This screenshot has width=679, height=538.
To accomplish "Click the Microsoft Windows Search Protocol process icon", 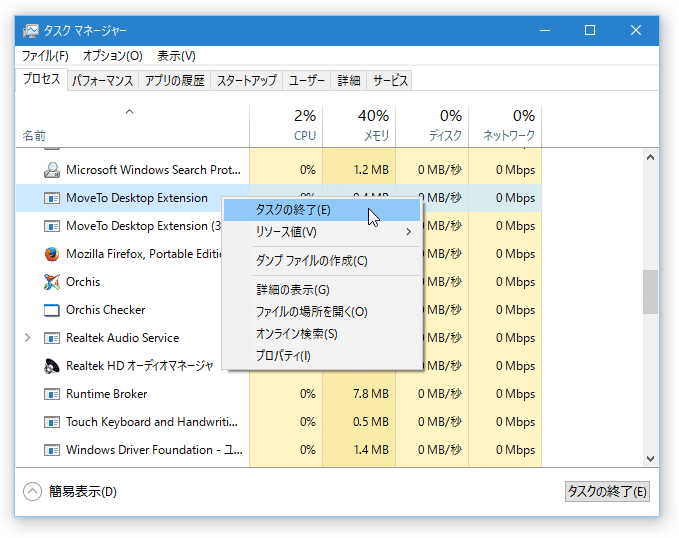I will tap(52, 170).
